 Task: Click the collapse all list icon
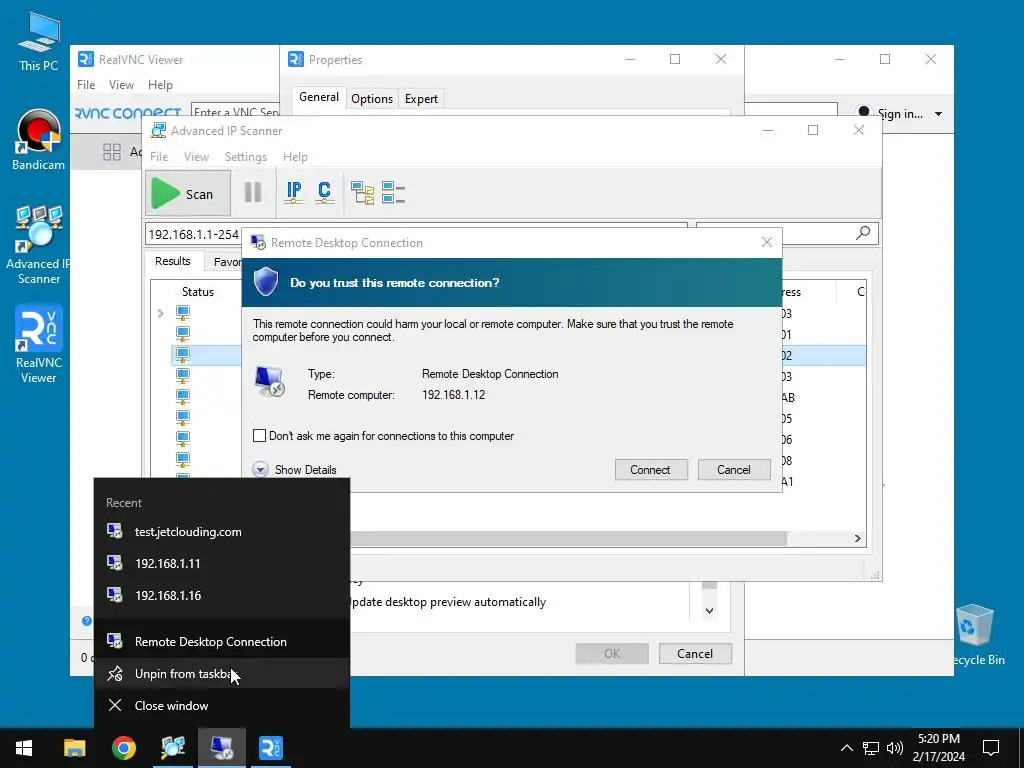click(393, 193)
